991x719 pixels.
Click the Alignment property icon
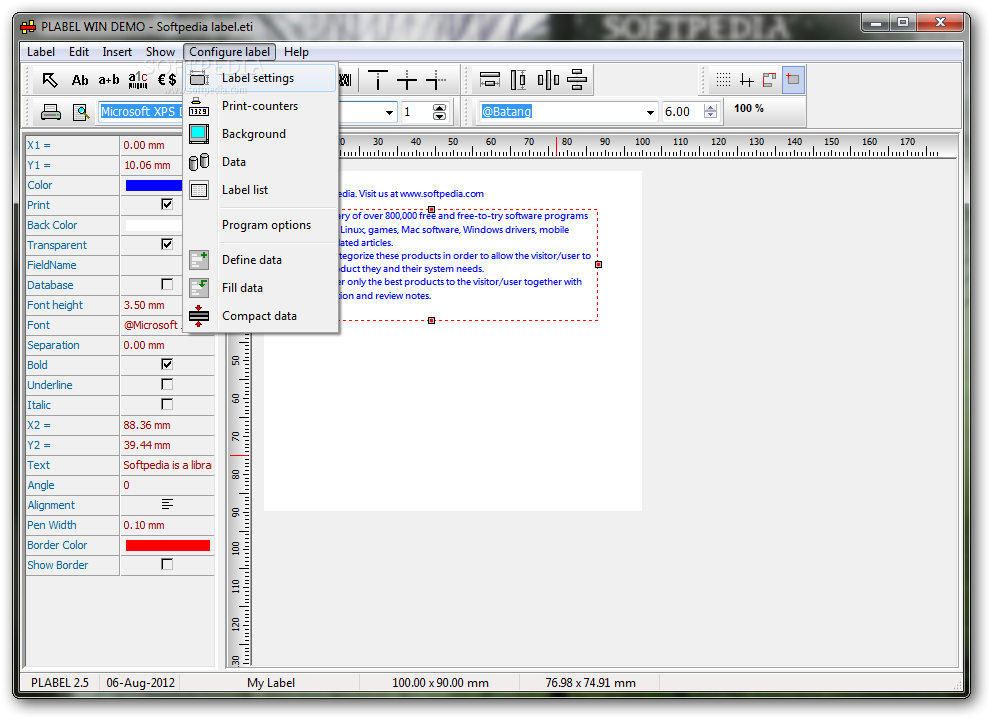[167, 504]
